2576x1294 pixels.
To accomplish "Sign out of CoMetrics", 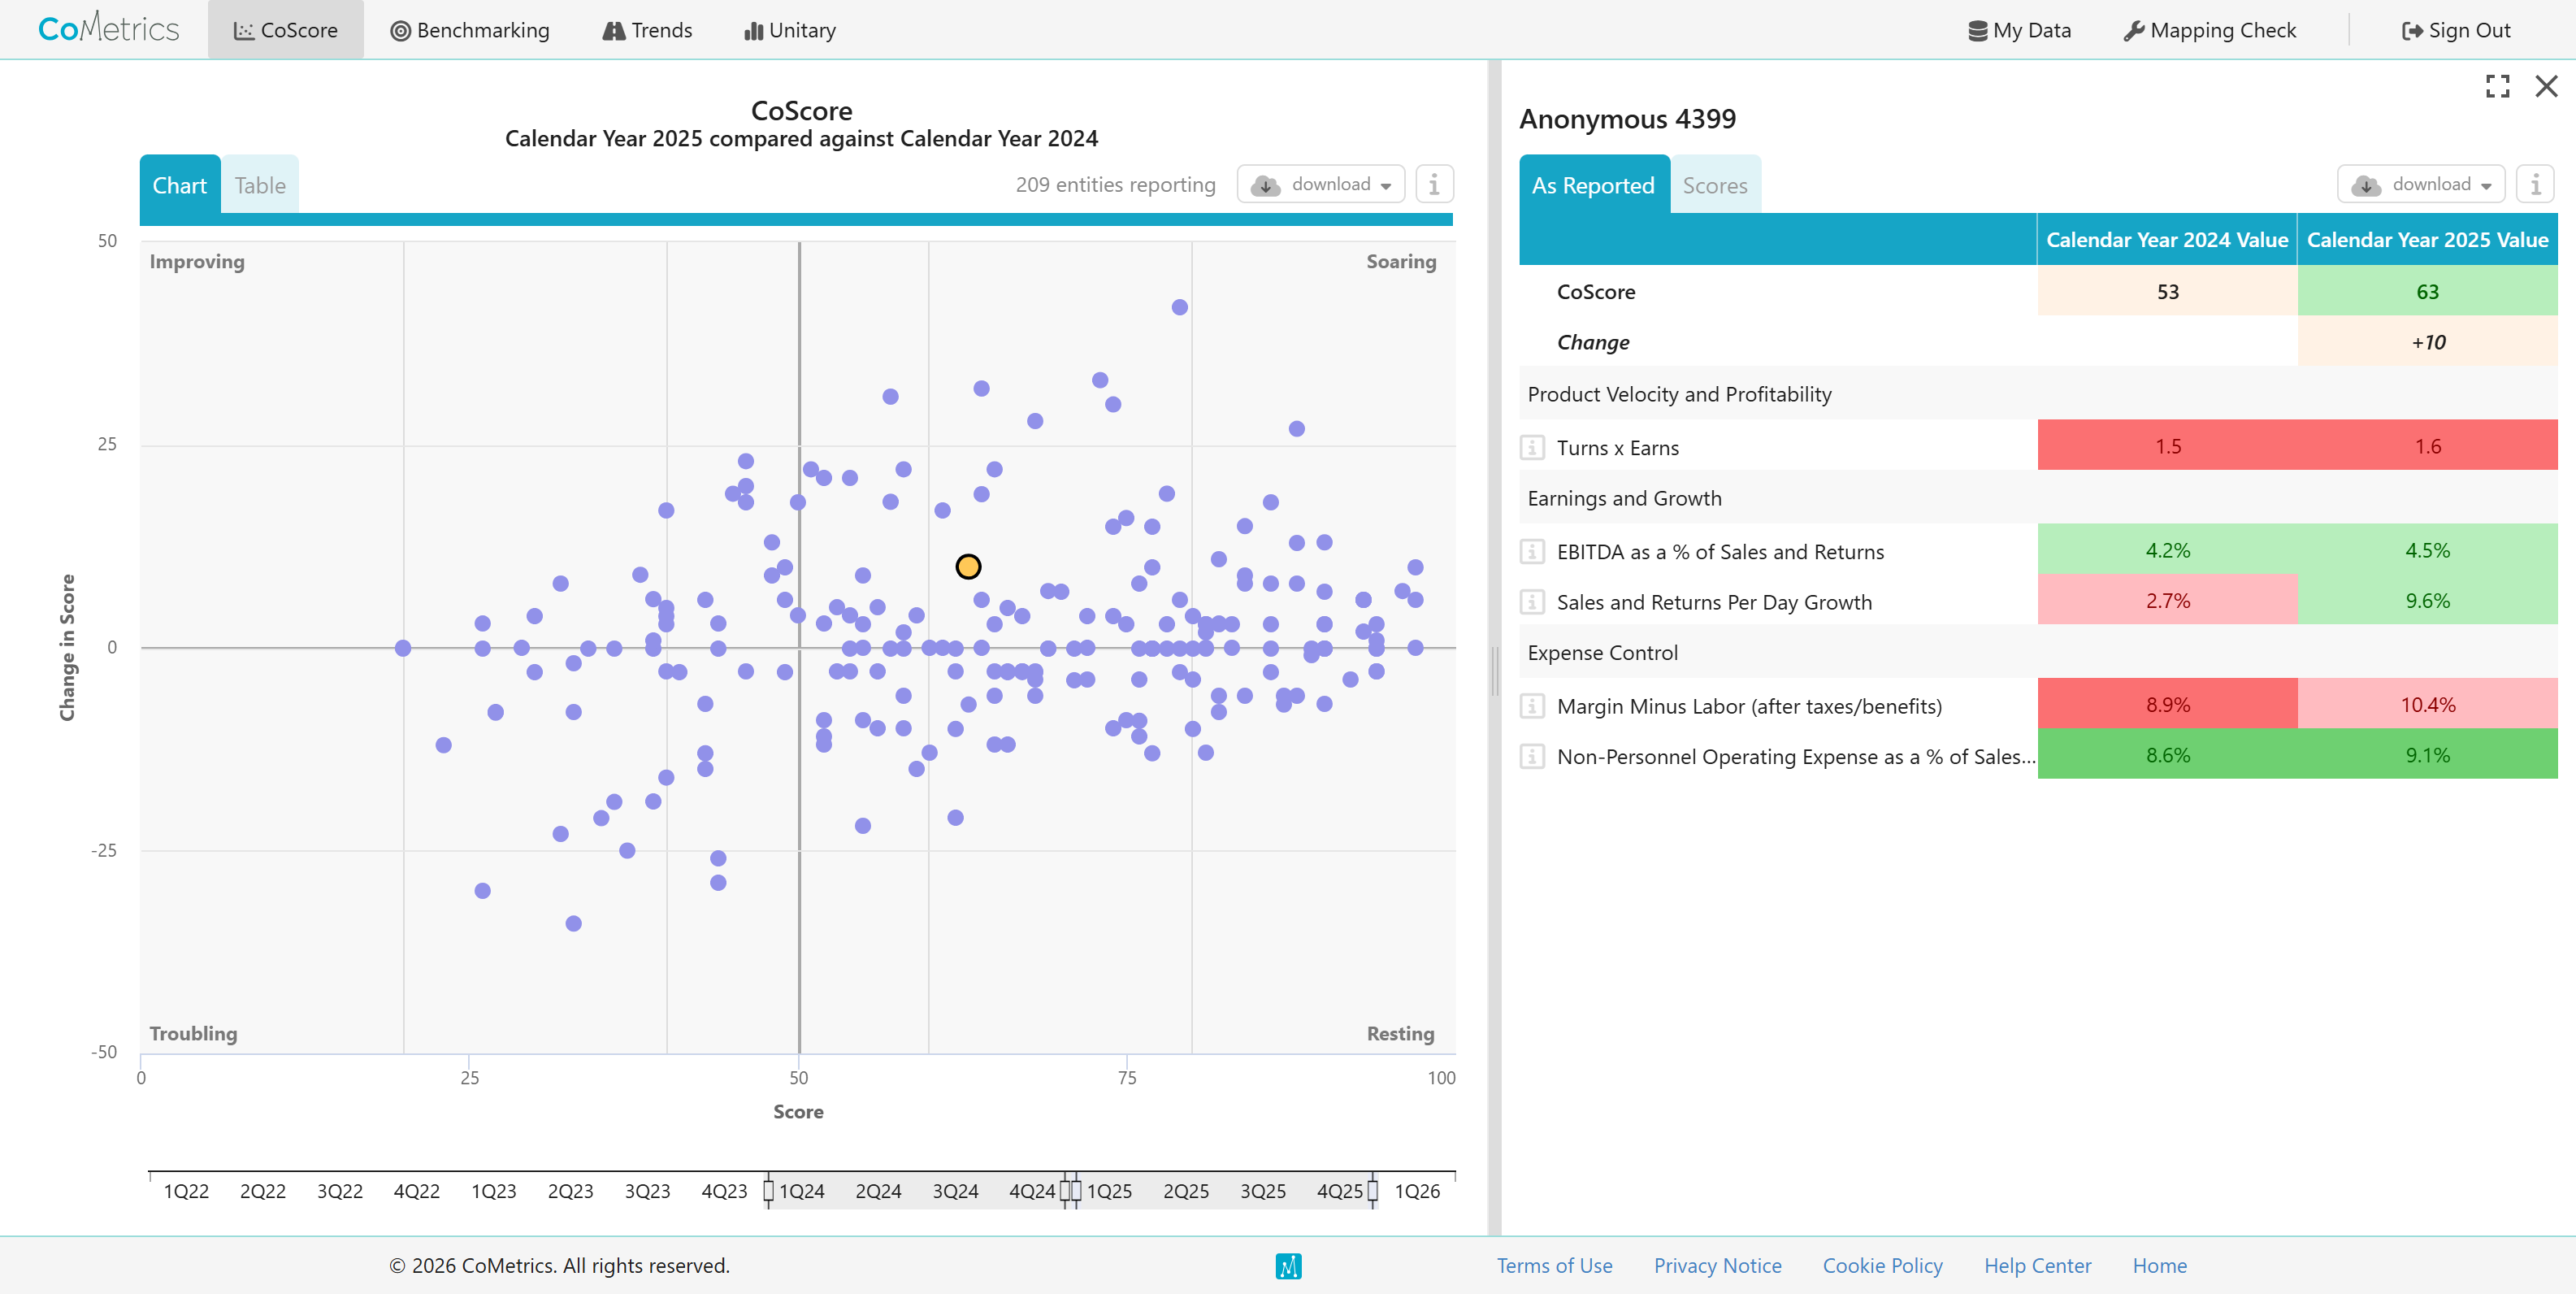I will click(x=2456, y=30).
